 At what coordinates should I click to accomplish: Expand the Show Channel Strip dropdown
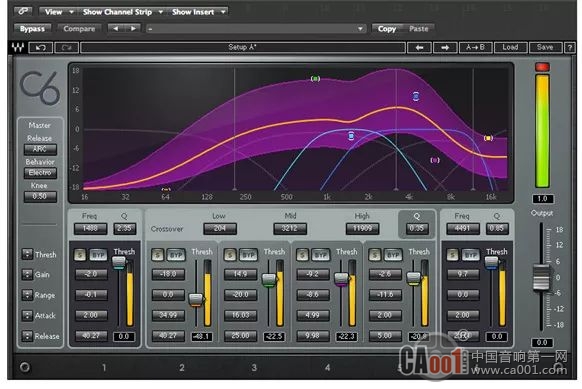coord(122,12)
